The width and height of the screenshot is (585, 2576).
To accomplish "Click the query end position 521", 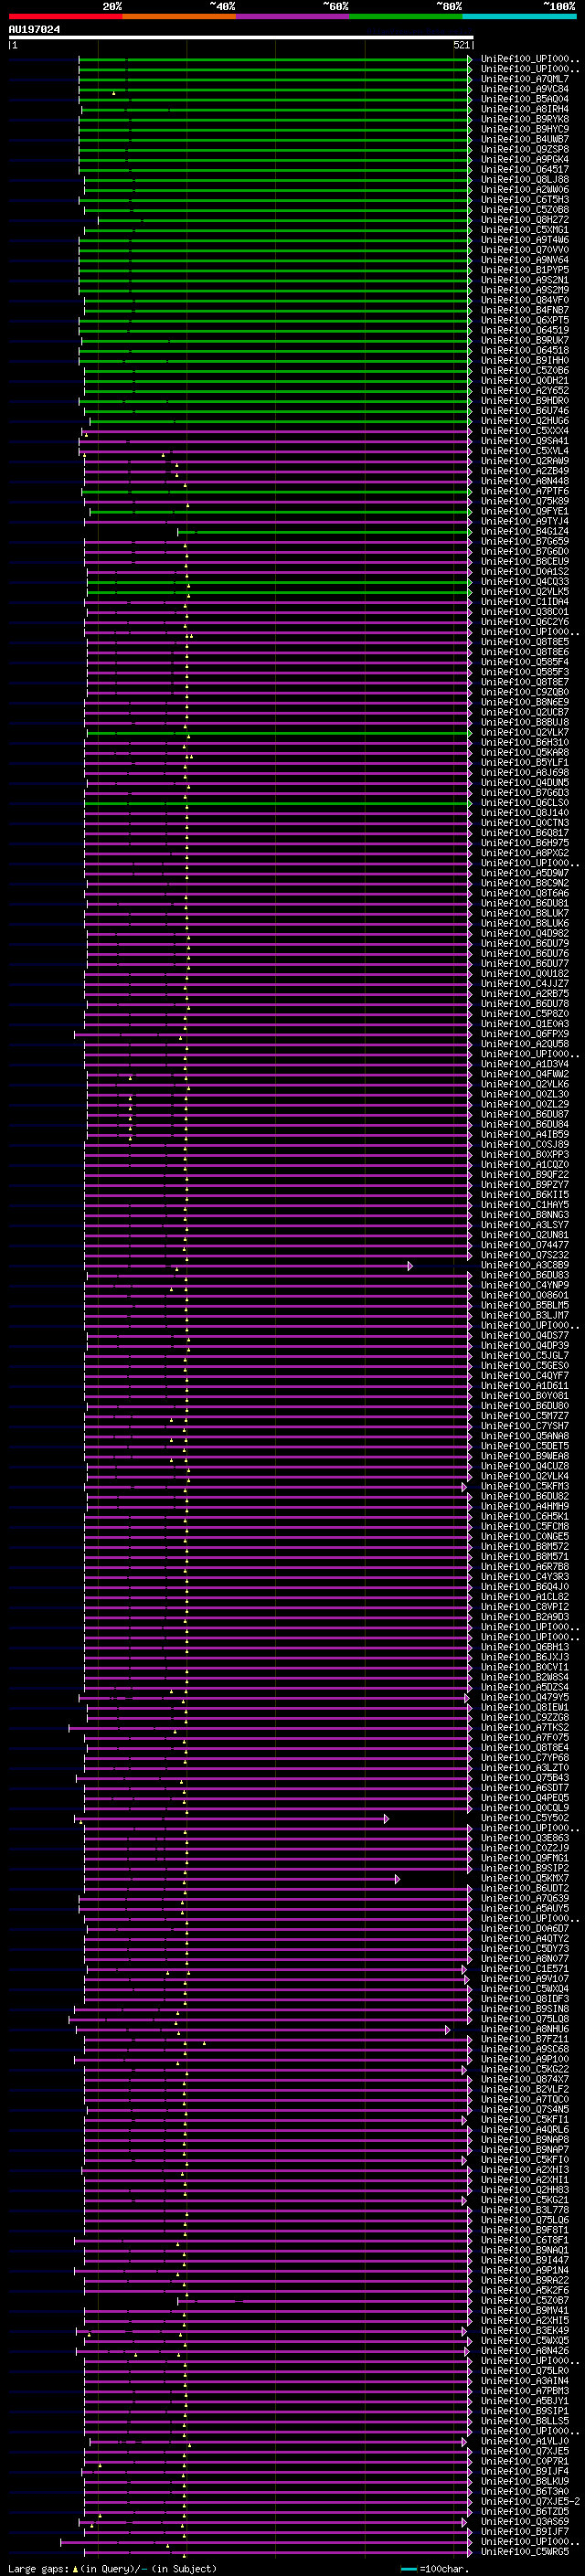I will (461, 45).
